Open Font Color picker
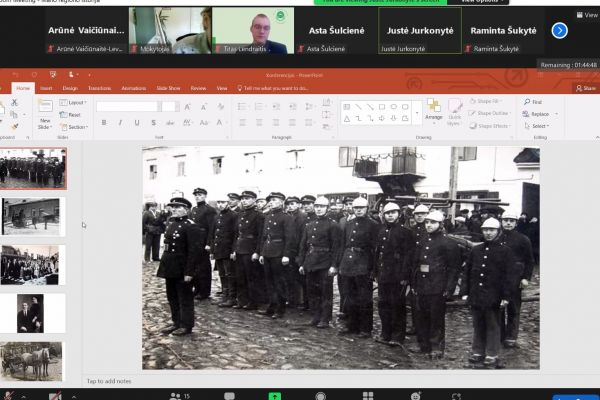The height and width of the screenshot is (400, 600). [220, 123]
